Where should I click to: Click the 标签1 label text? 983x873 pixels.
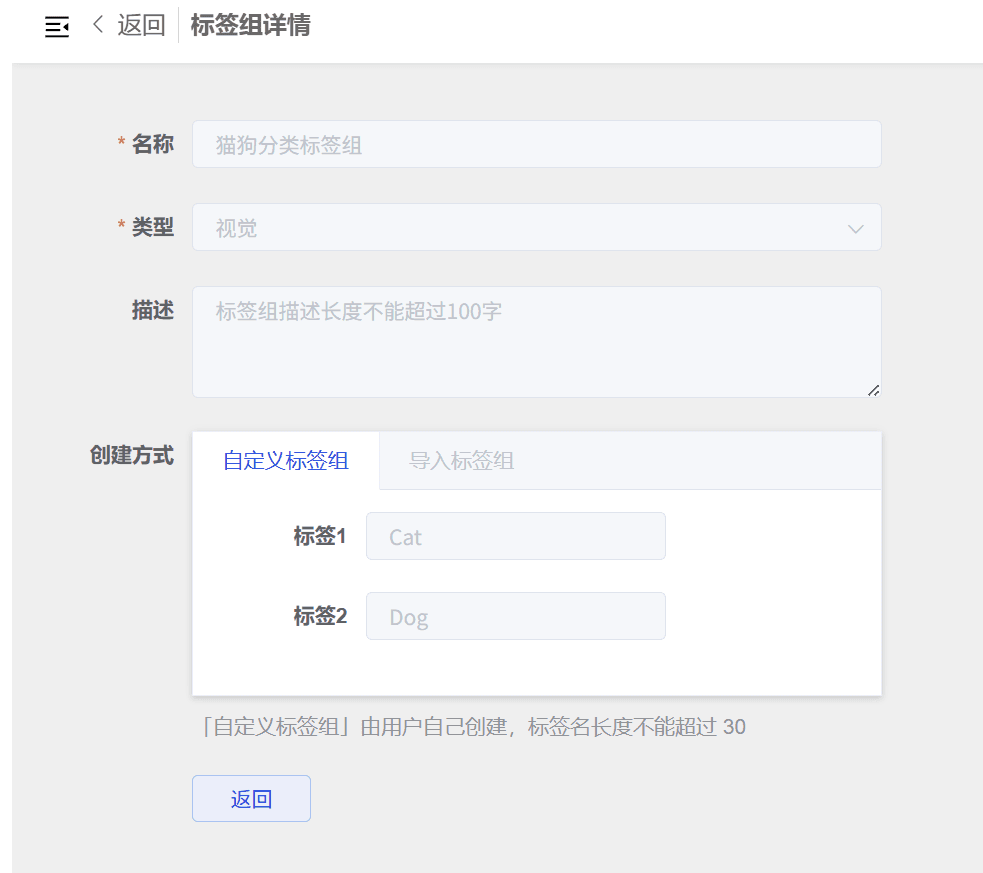[320, 537]
